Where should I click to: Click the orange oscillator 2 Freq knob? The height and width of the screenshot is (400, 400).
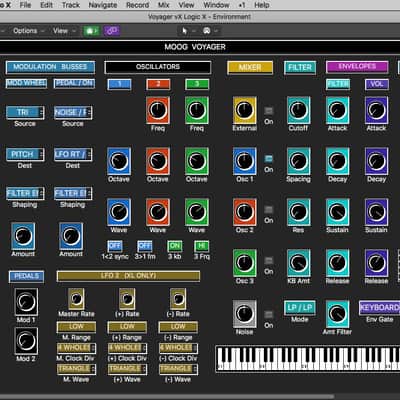click(x=158, y=110)
